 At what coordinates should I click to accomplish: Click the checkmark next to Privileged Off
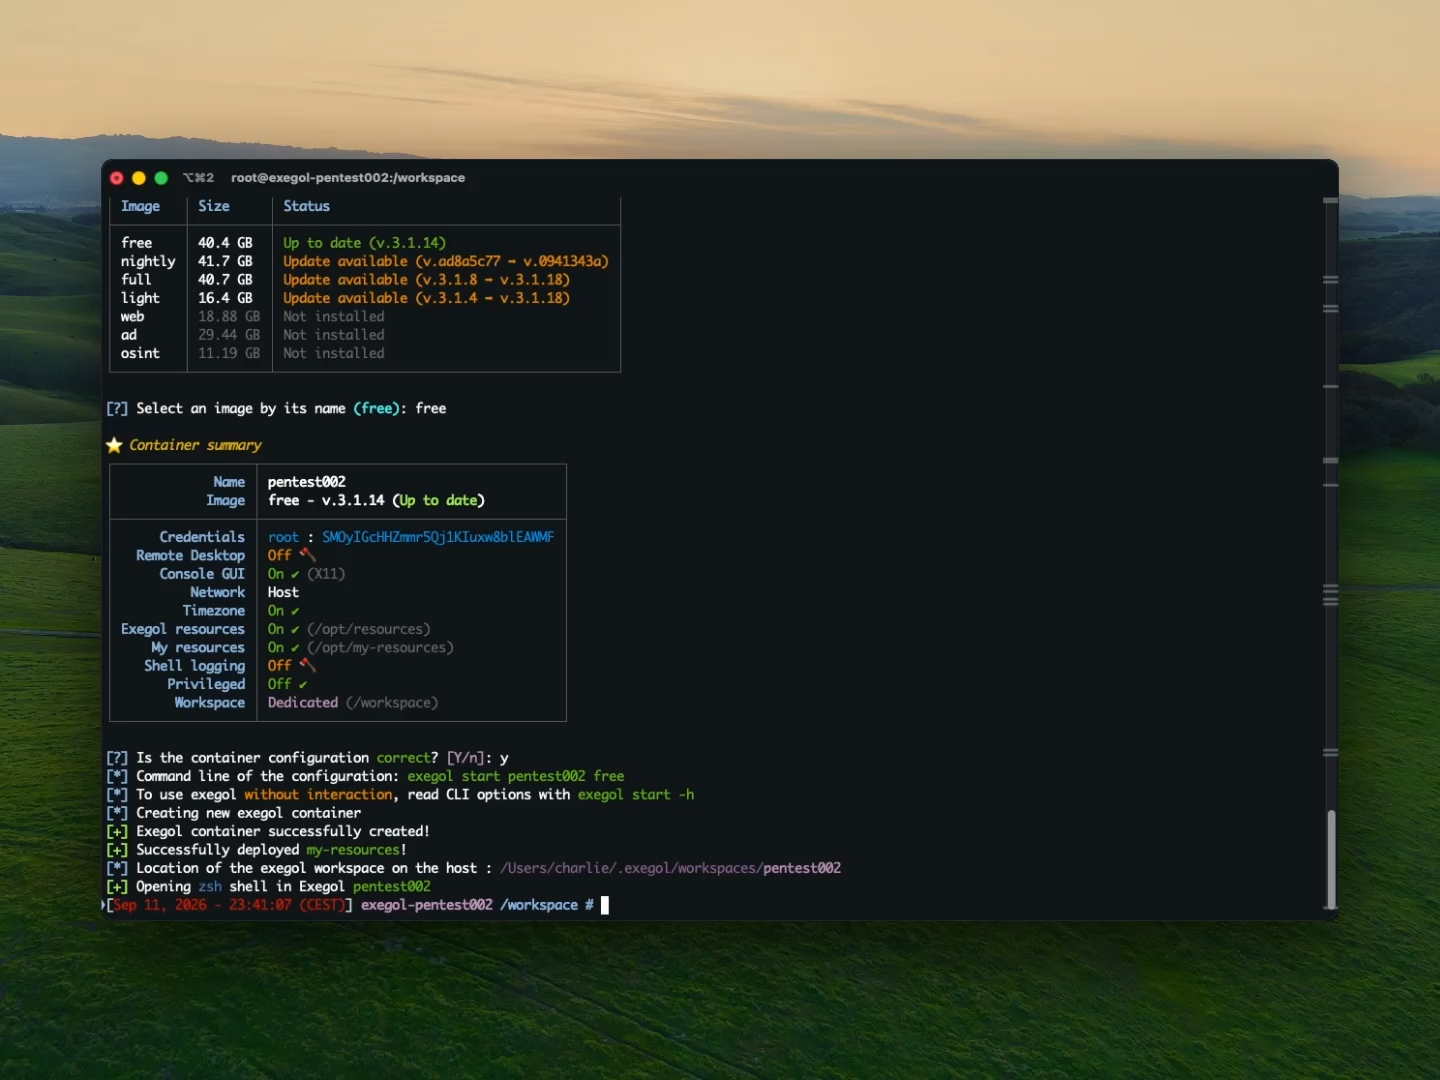tap(303, 685)
